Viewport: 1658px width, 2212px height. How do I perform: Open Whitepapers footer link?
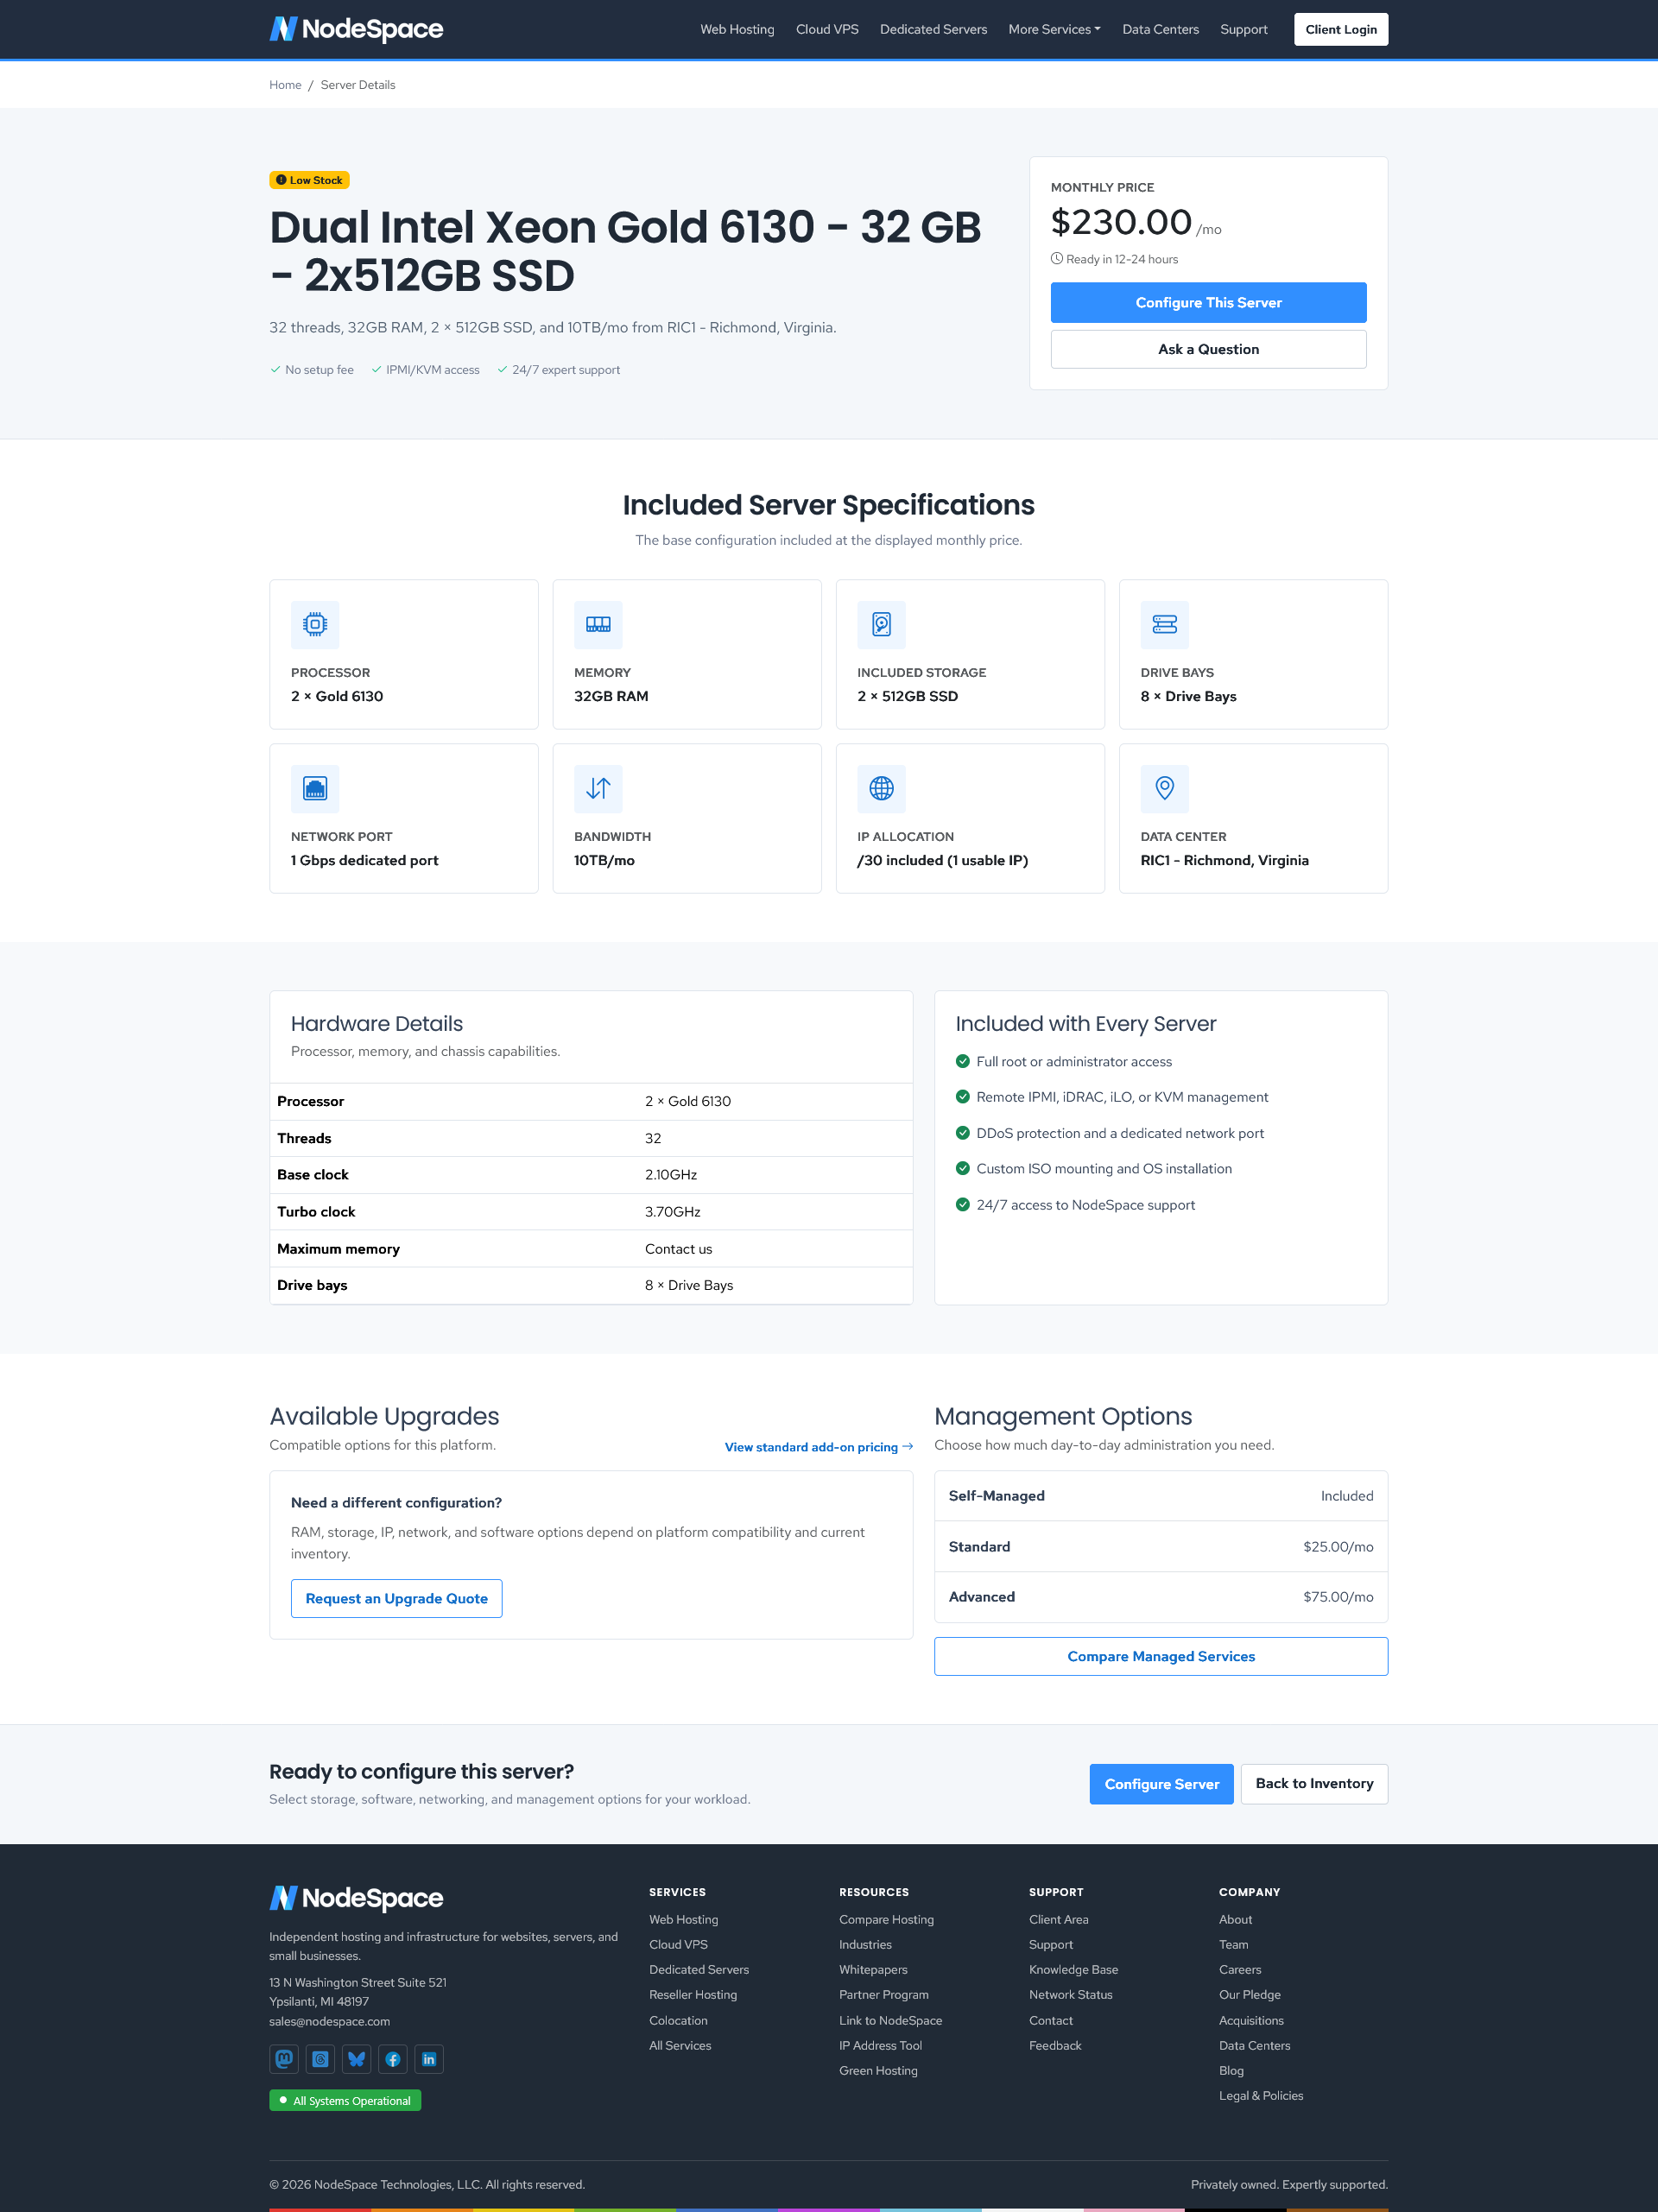pyautogui.click(x=873, y=1970)
